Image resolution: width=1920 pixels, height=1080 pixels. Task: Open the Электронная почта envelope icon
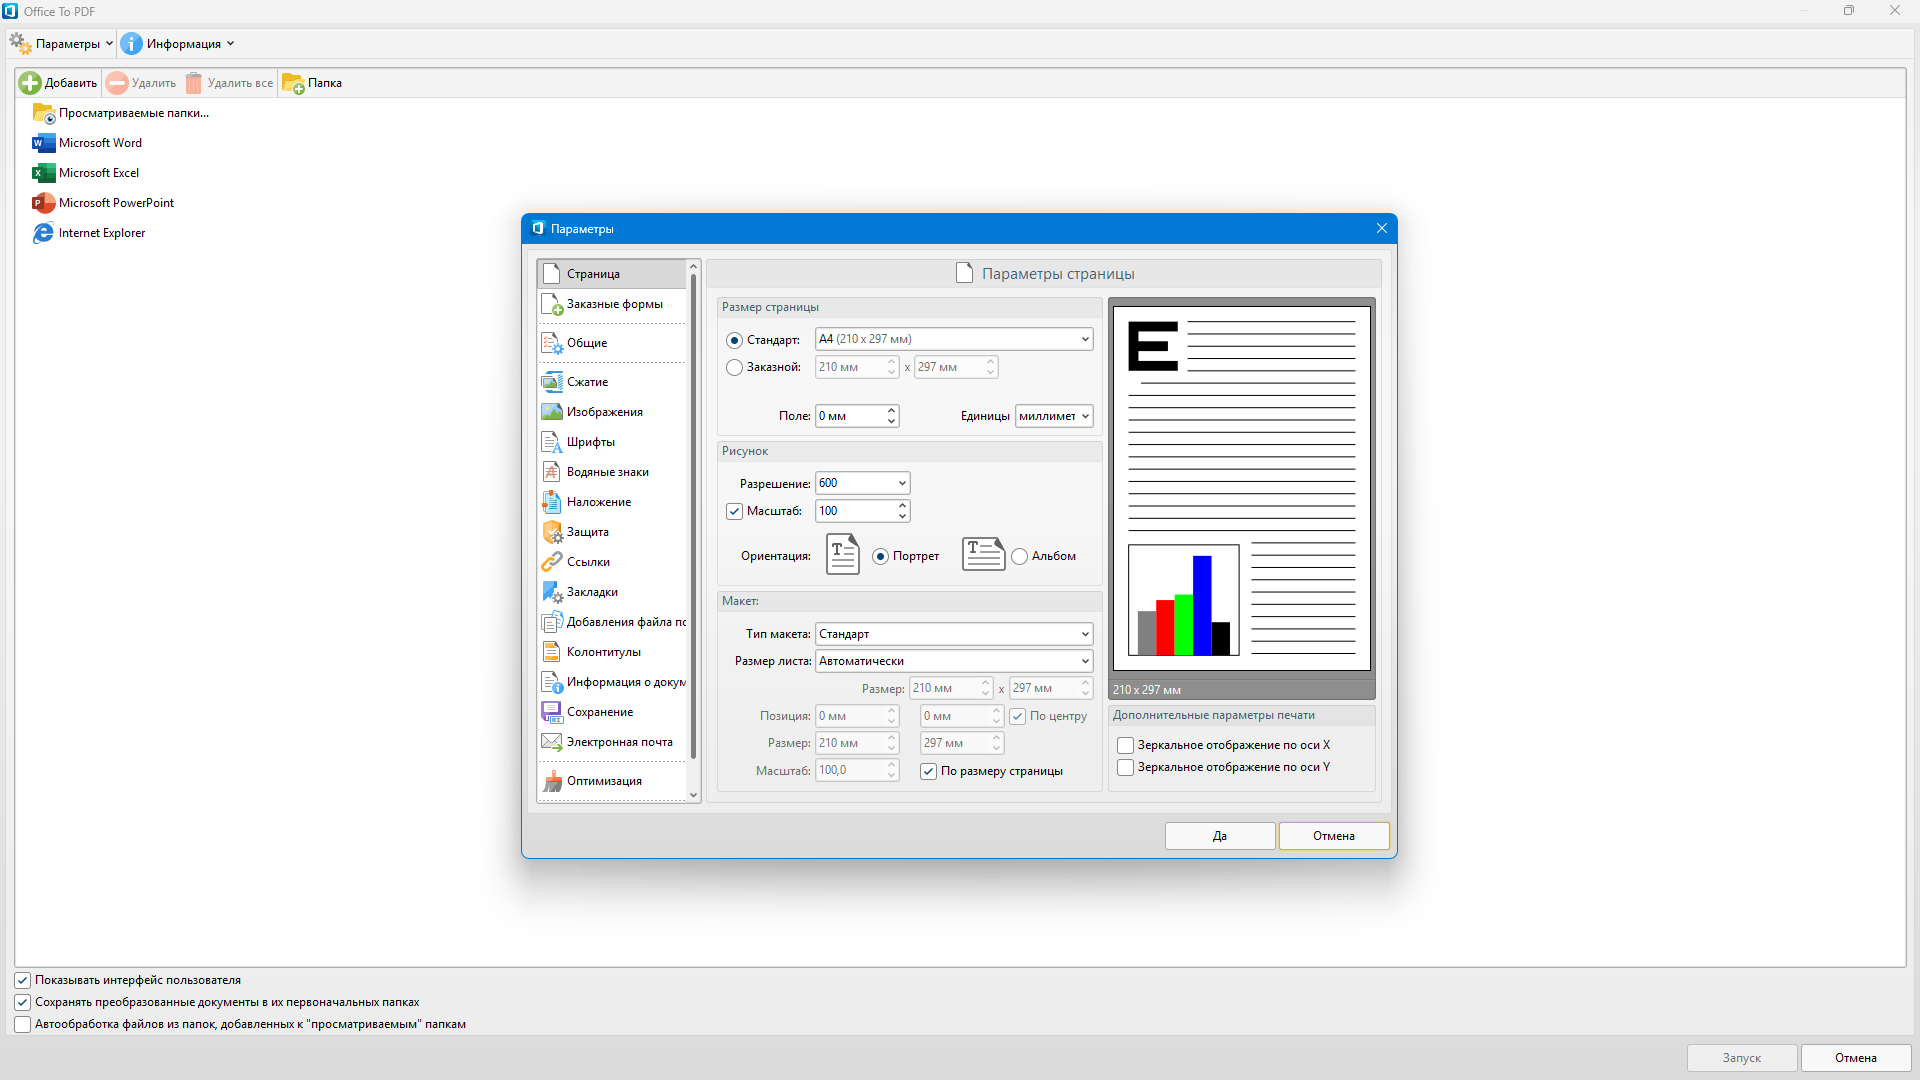[551, 742]
